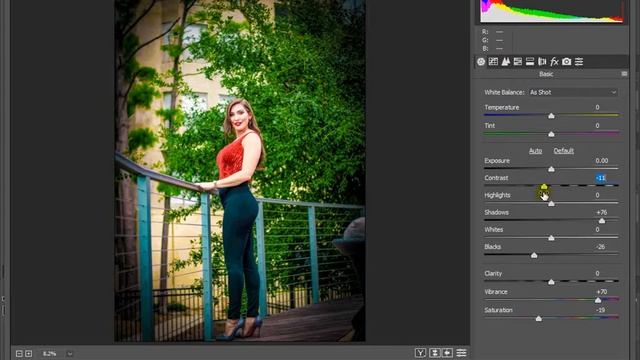
Task: Swap Before and After settings icon
Action: click(x=435, y=353)
